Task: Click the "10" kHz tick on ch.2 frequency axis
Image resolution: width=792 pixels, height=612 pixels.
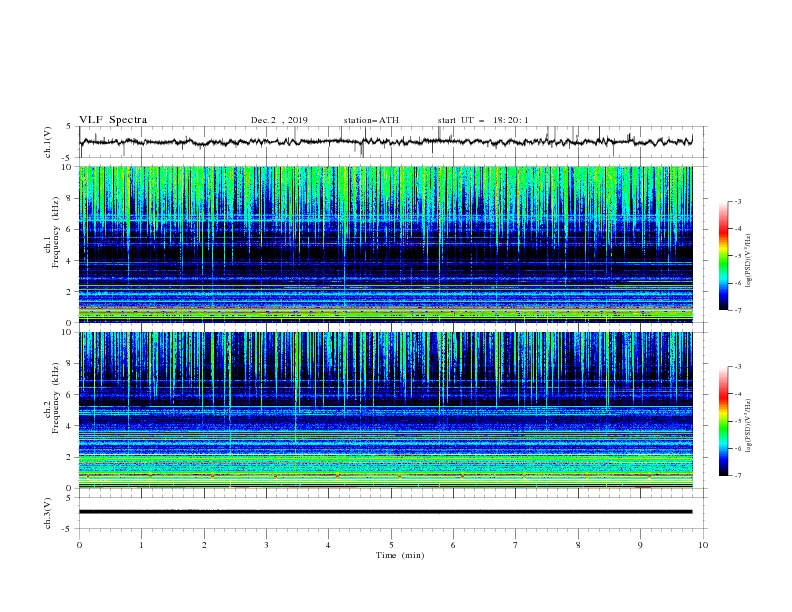Action: (x=67, y=332)
